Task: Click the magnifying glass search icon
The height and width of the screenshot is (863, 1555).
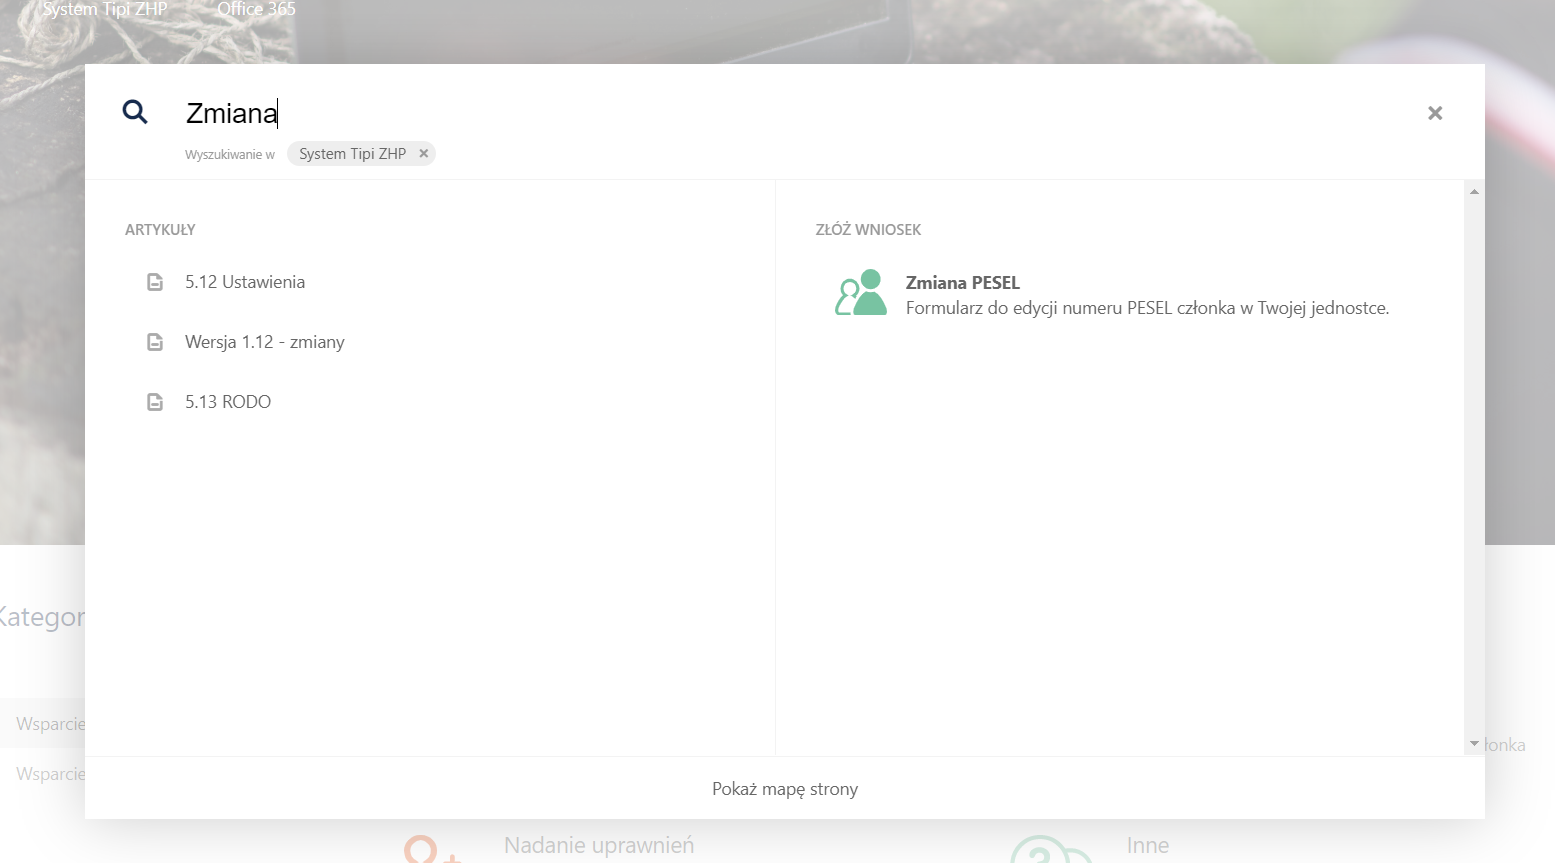Action: [135, 112]
